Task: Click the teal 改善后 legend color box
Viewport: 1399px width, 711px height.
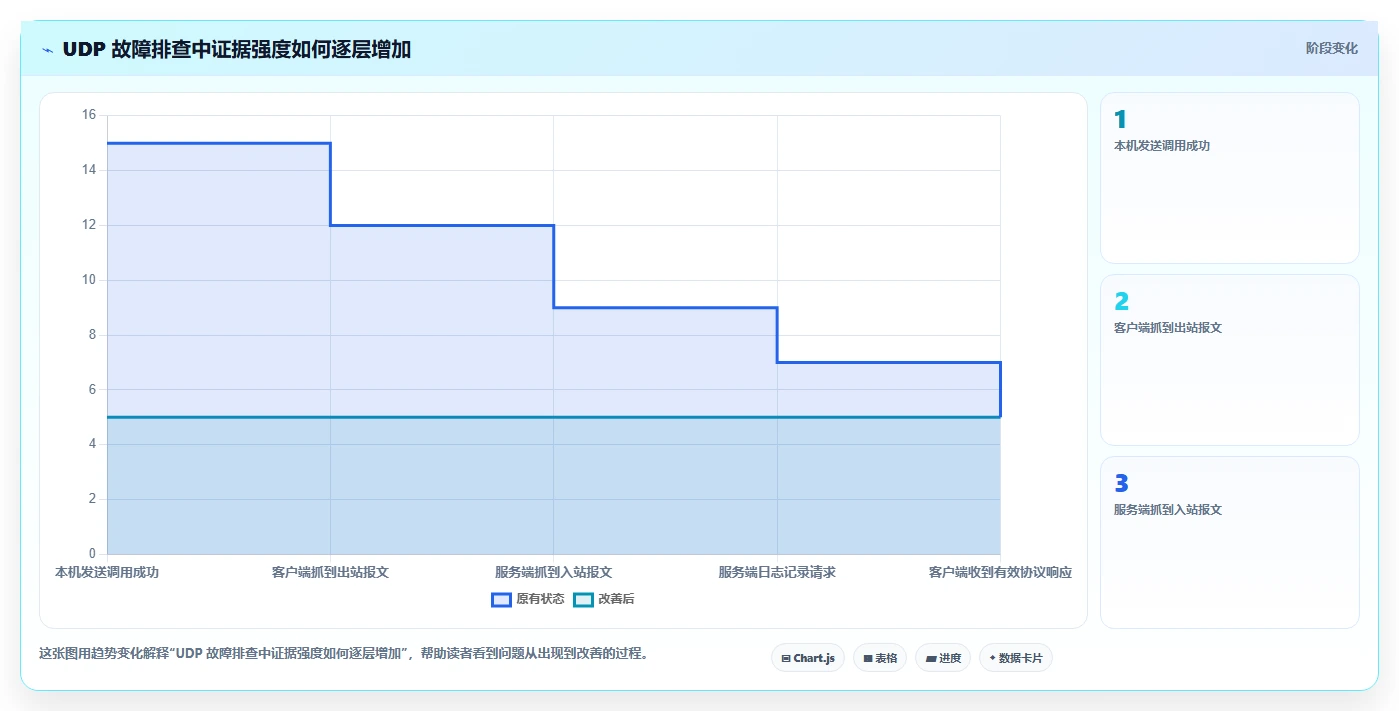Action: coord(583,599)
